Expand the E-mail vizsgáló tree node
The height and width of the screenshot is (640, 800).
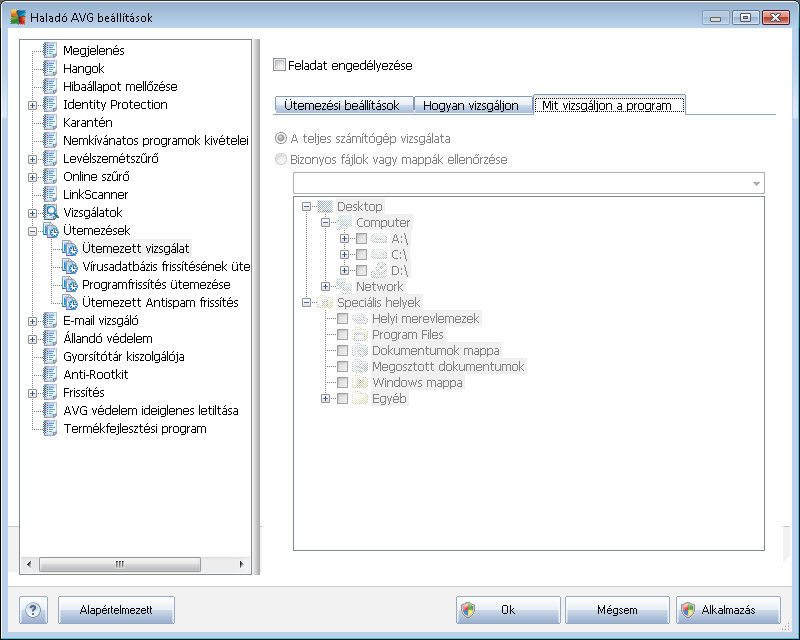point(32,322)
